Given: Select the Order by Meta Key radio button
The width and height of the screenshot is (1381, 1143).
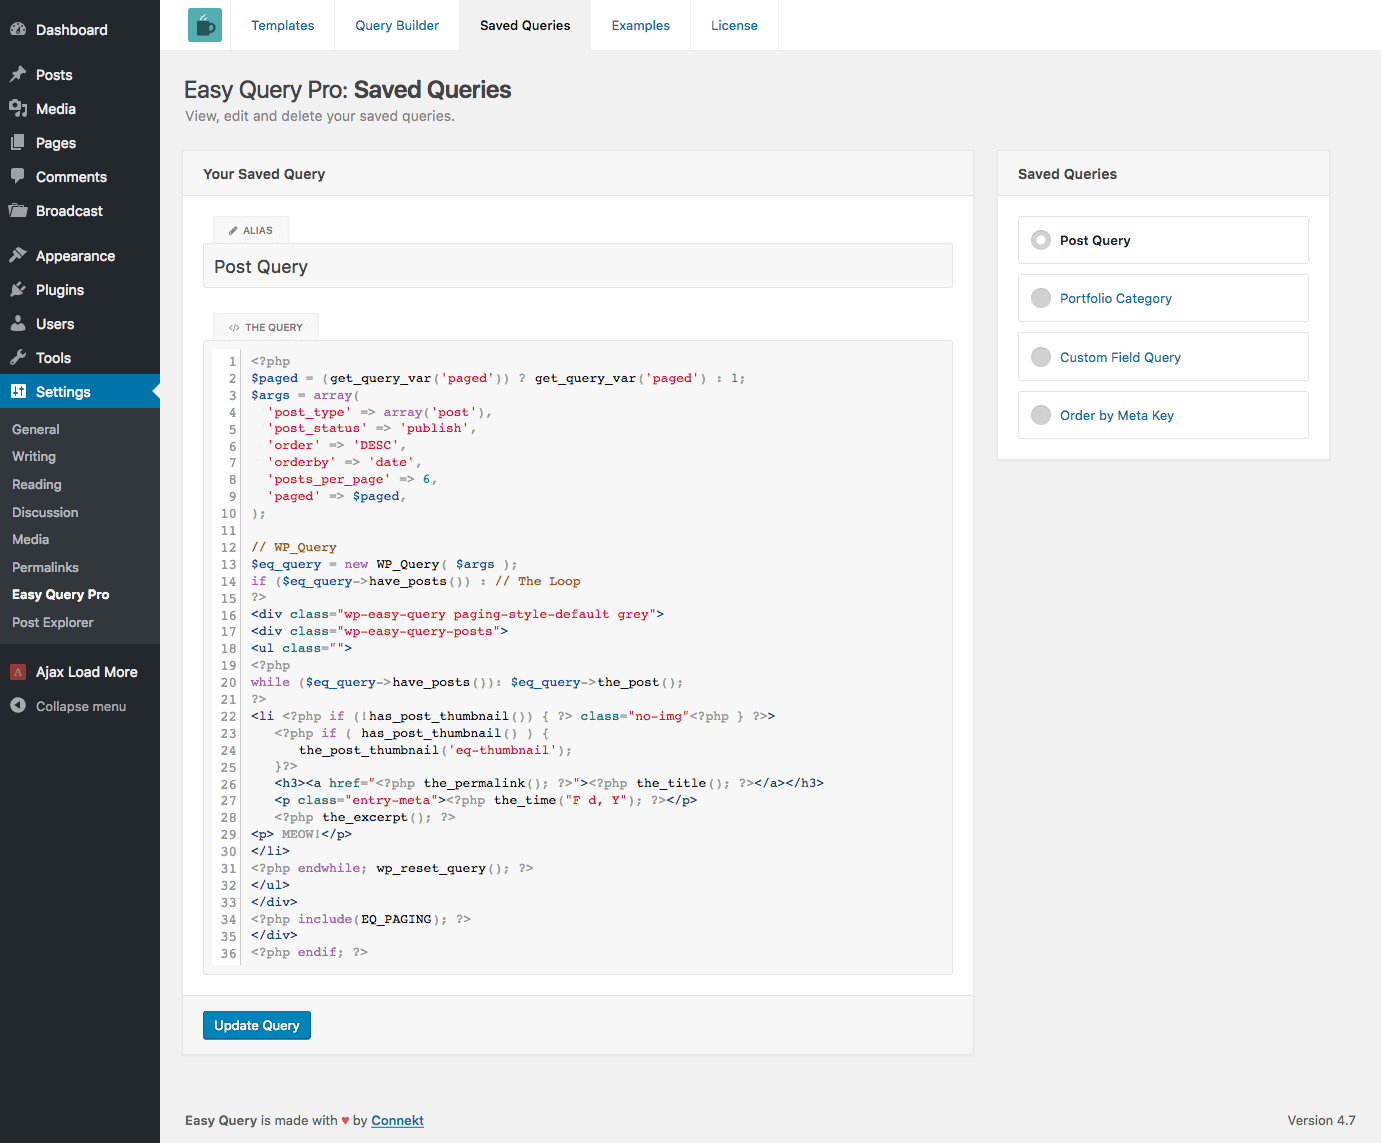Looking at the screenshot, I should coord(1041,415).
